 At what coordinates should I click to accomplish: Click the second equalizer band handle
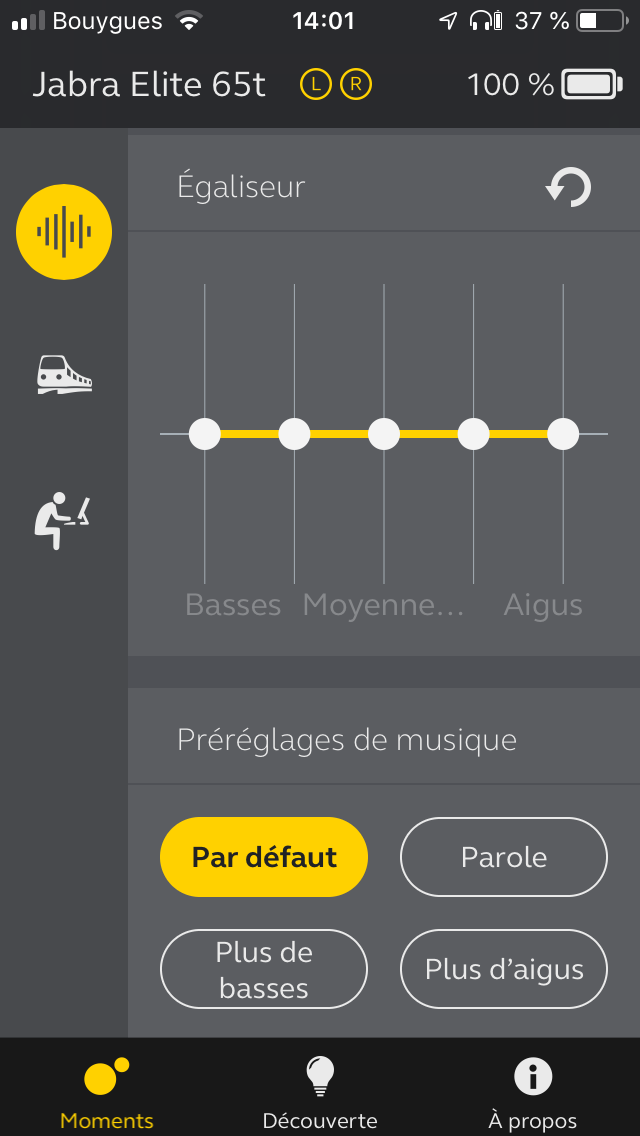[x=294, y=434]
